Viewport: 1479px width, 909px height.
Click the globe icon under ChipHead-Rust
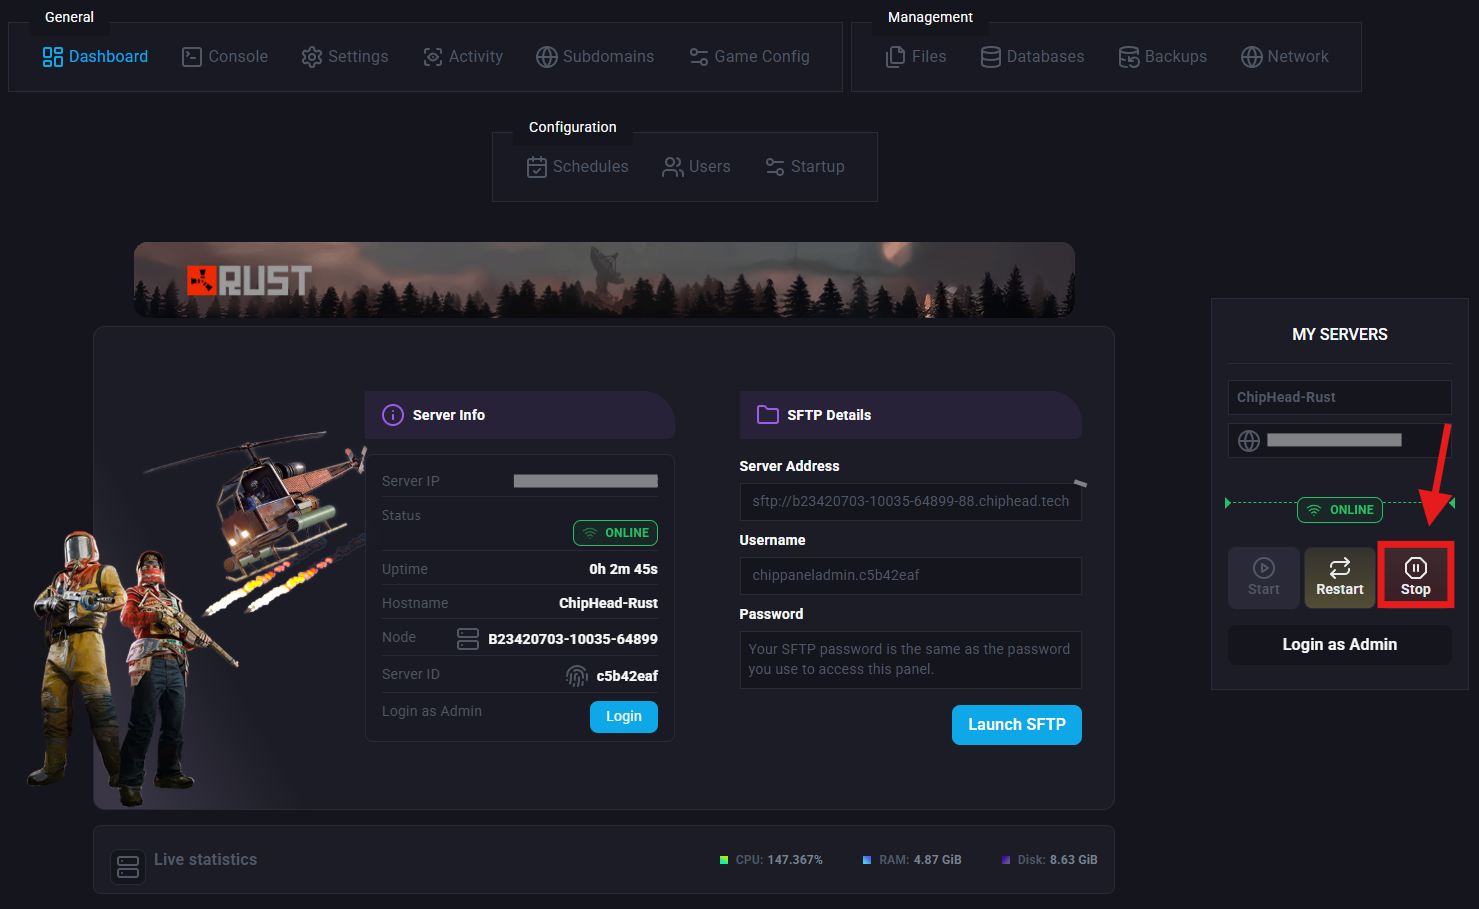1249,441
